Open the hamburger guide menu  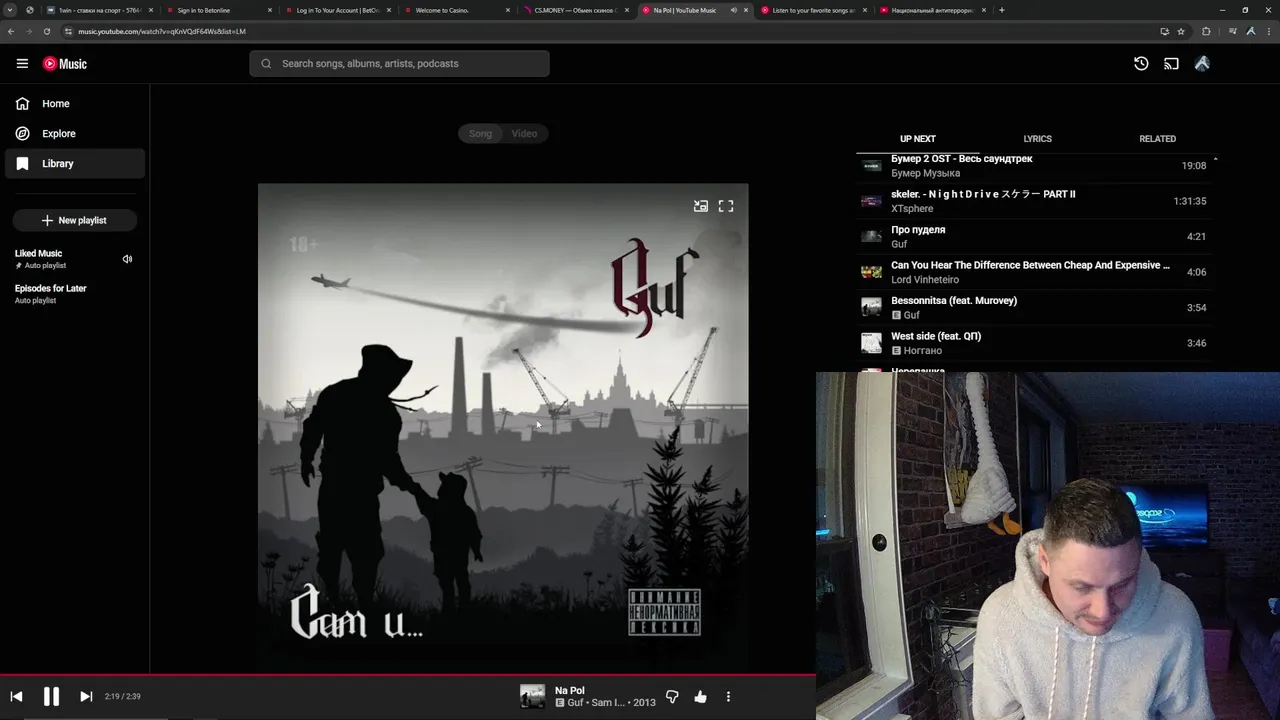coord(22,63)
